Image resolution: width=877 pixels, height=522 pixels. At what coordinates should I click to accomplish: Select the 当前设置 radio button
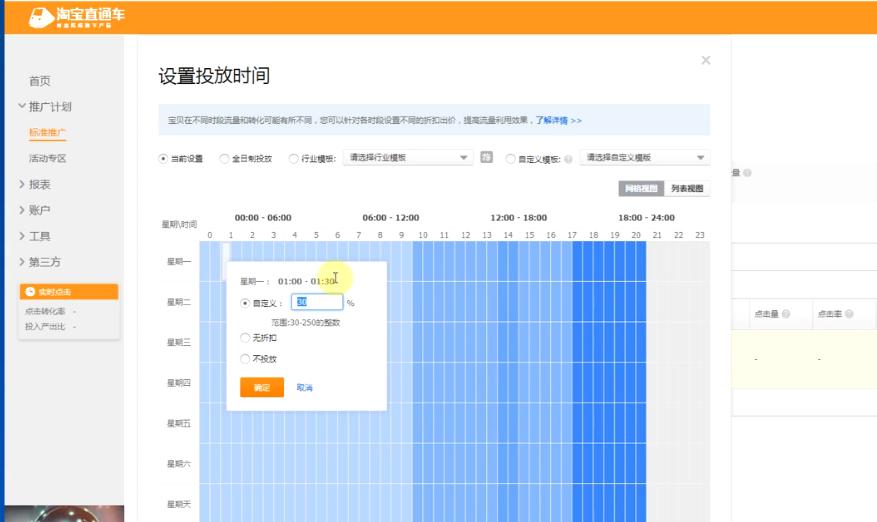click(163, 159)
